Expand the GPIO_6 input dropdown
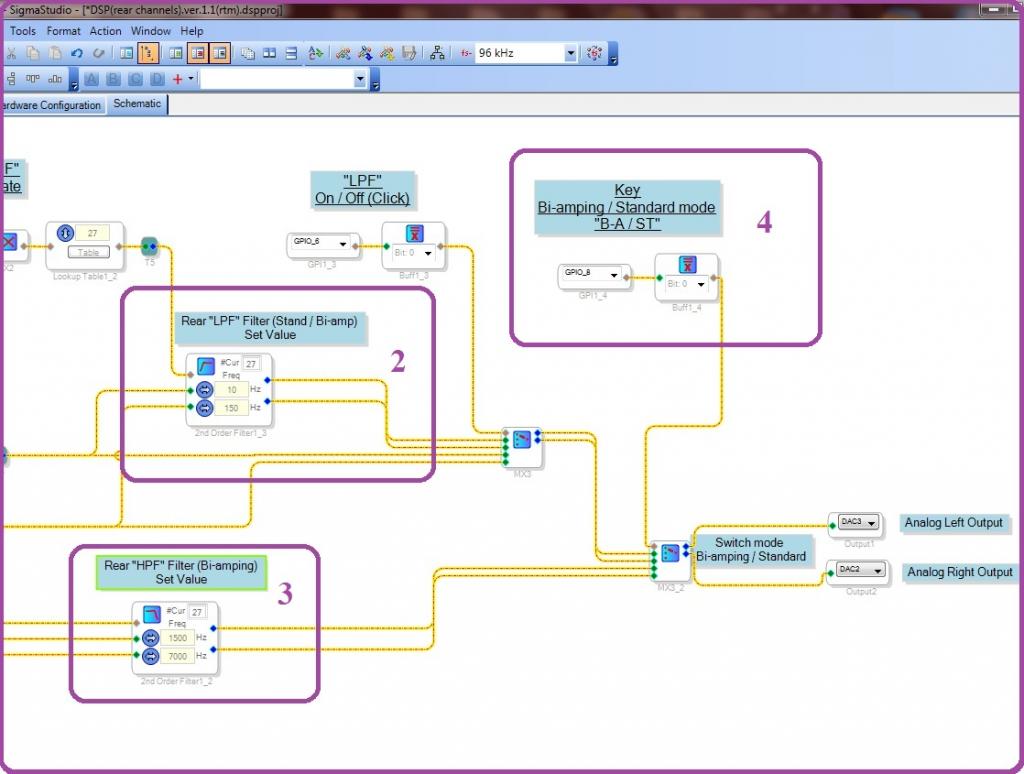 (x=344, y=243)
